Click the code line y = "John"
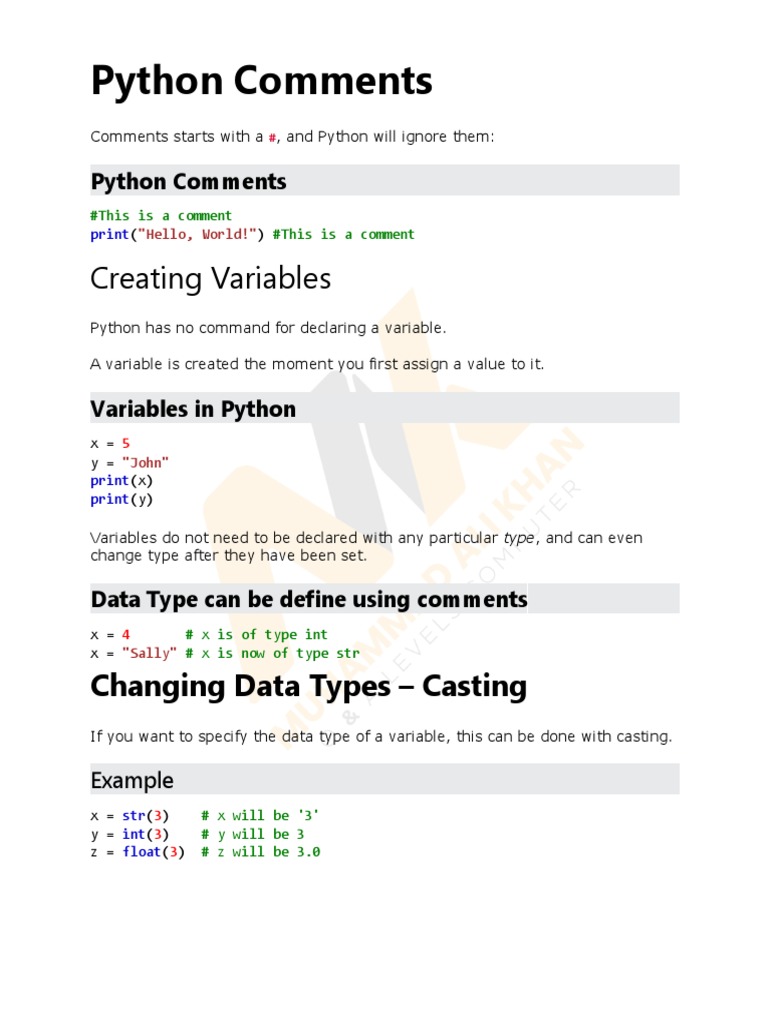This screenshot has width=768, height=1024. click(x=130, y=462)
